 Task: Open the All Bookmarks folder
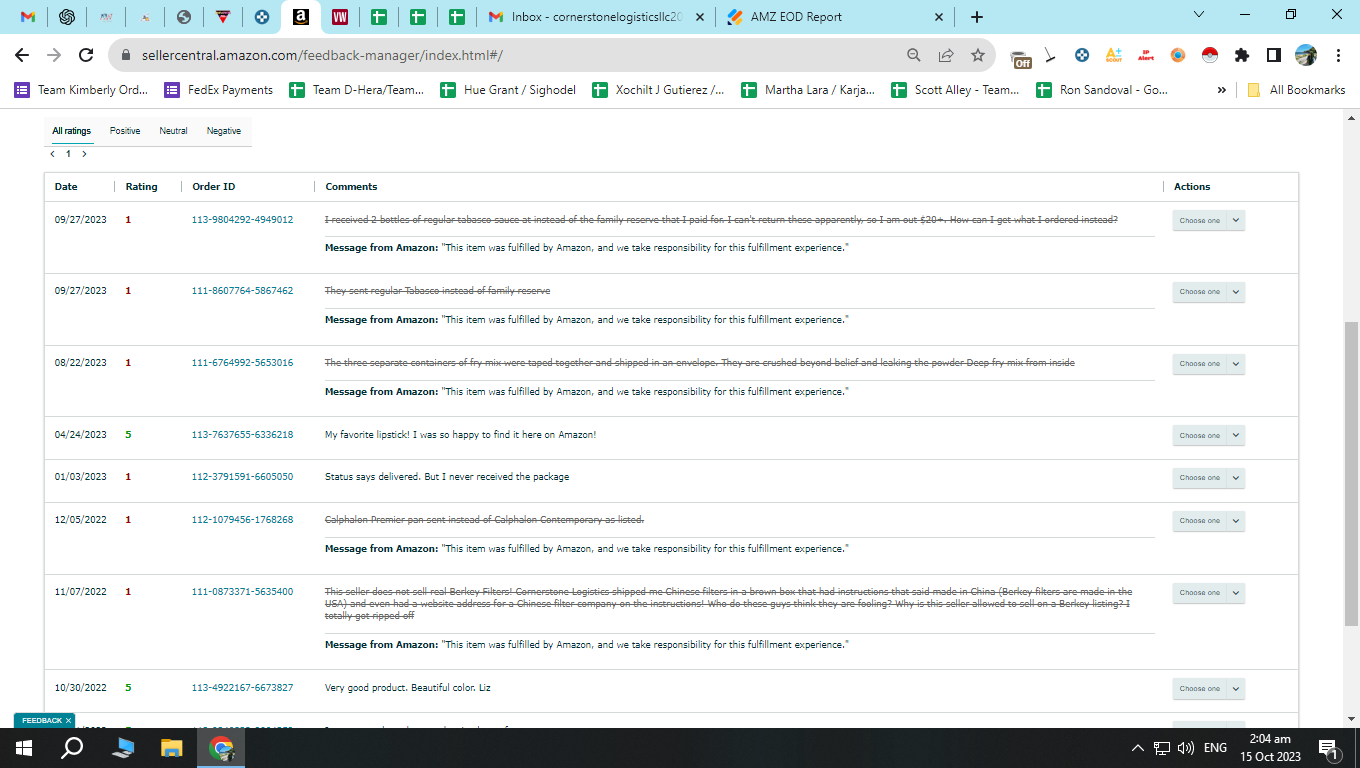coord(1296,90)
